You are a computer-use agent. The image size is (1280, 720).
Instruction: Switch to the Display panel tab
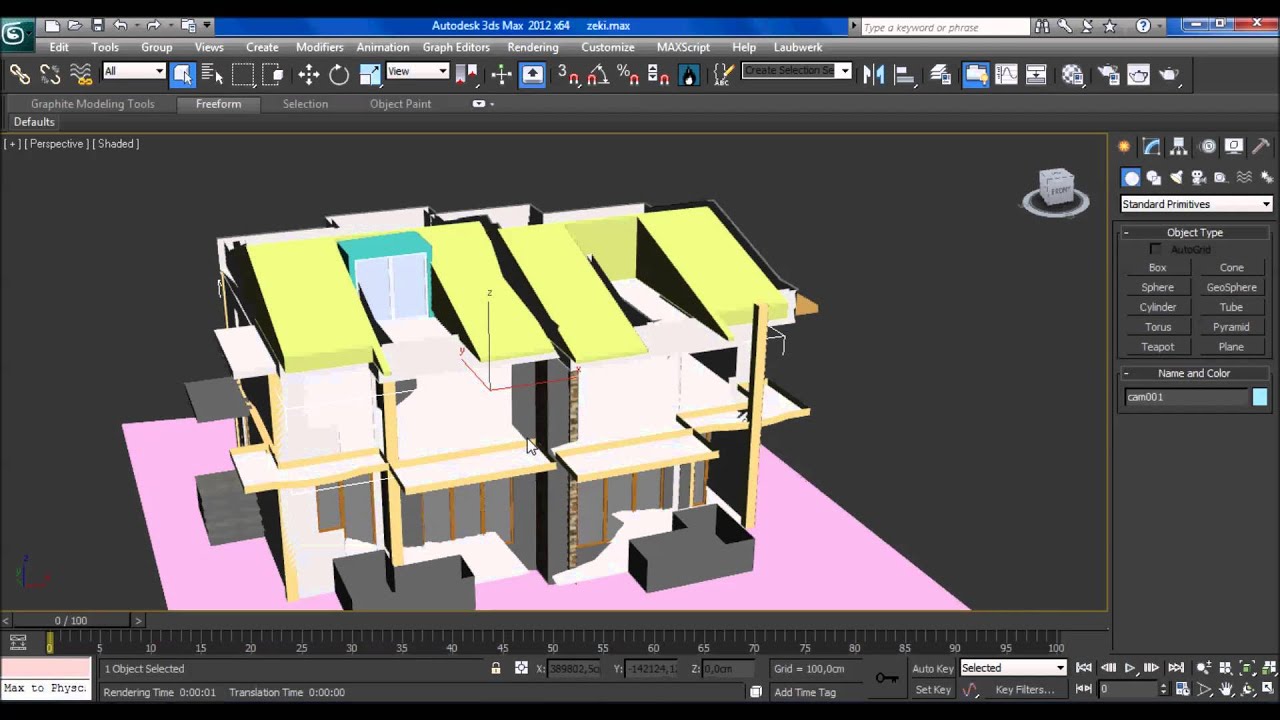point(1234,146)
